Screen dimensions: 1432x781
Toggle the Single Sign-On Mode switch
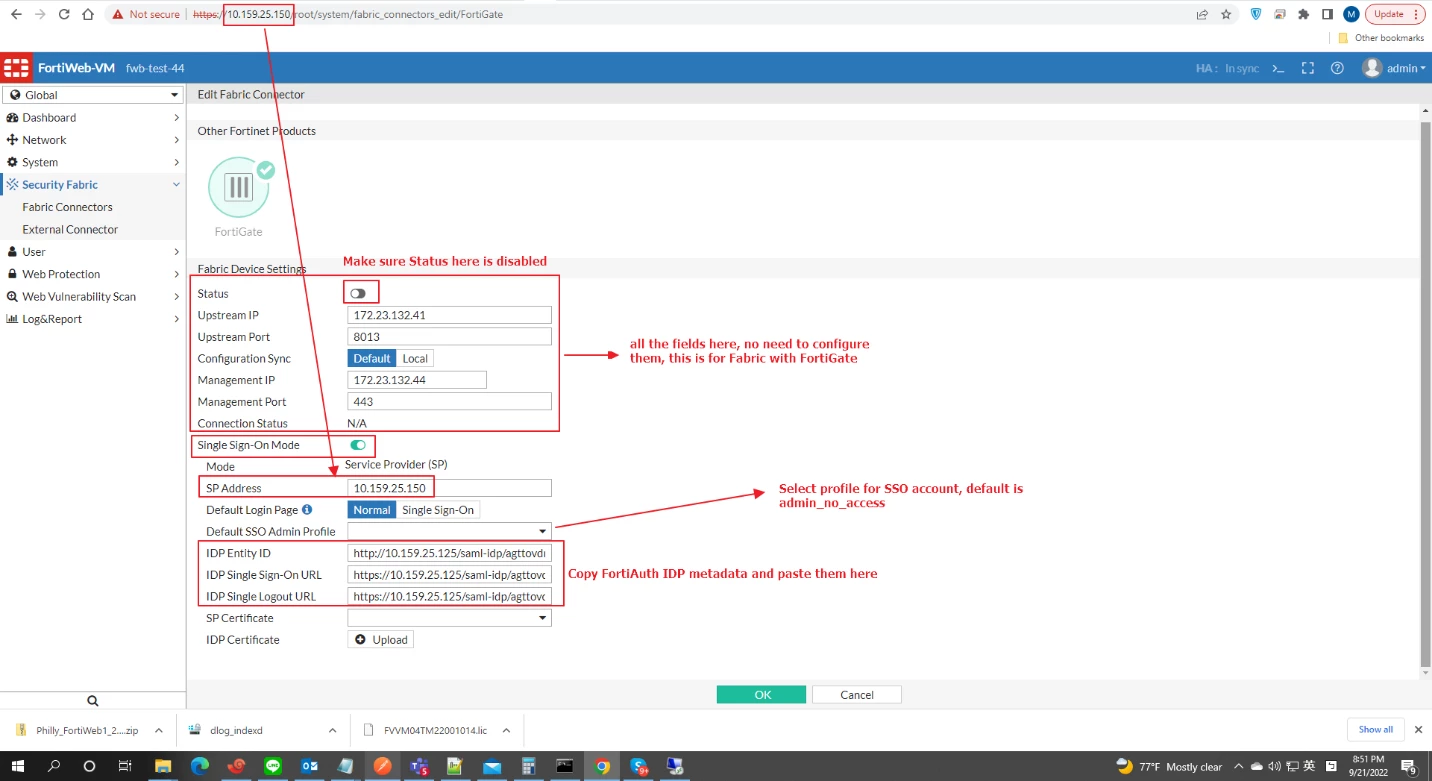pos(358,445)
